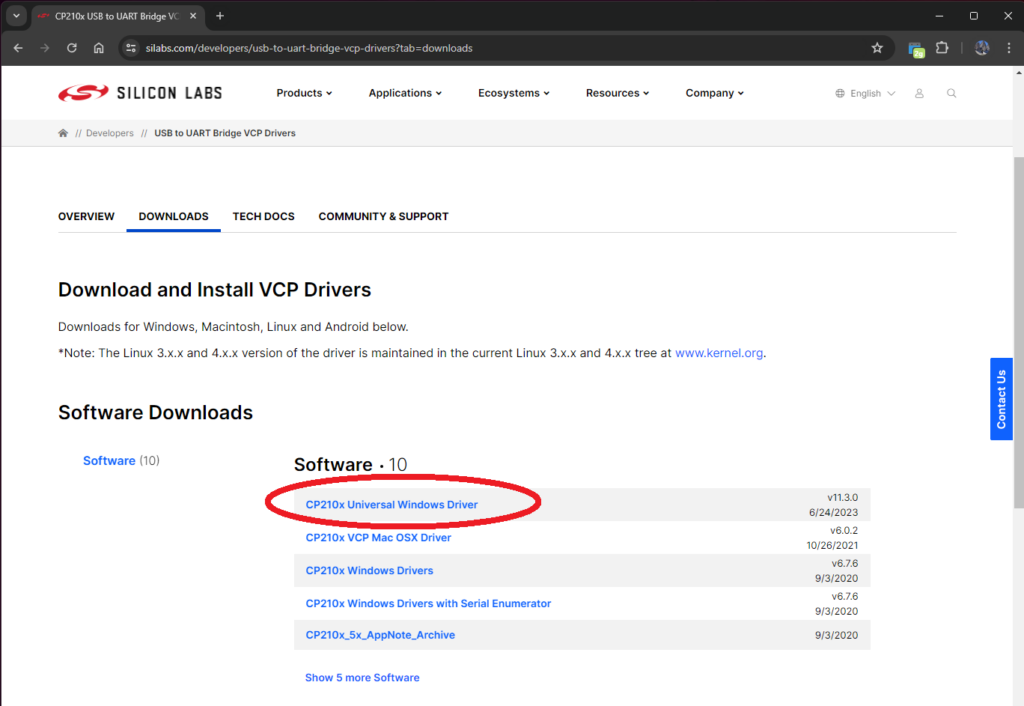The image size is (1024, 706).
Task: Expand the Applications dropdown
Action: coord(405,93)
